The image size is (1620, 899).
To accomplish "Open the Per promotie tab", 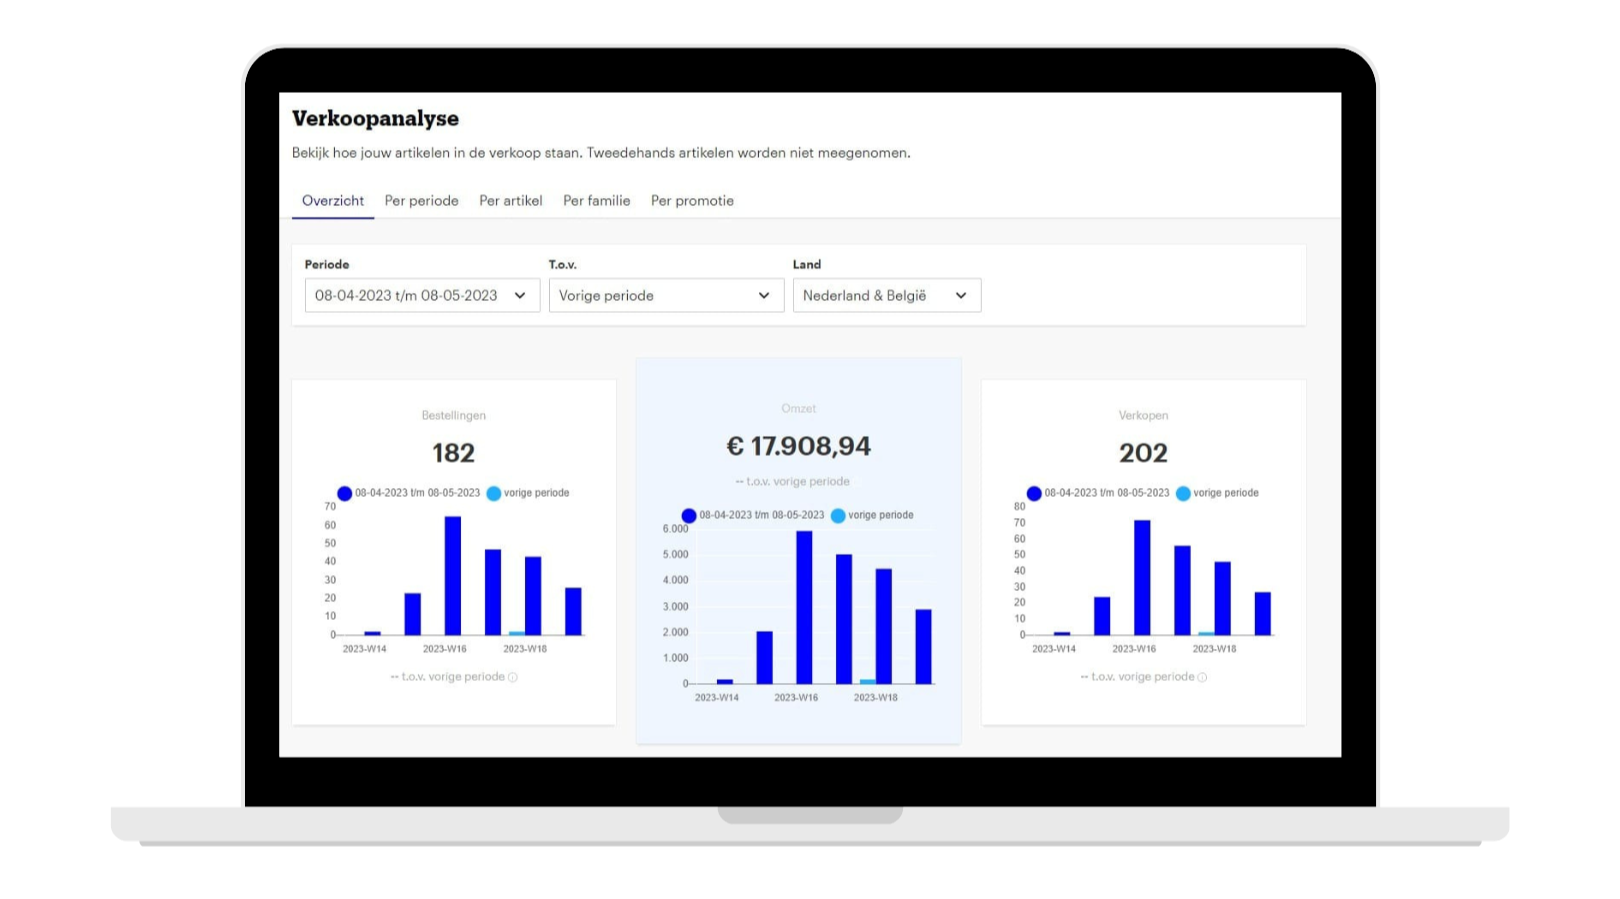I will pyautogui.click(x=692, y=201).
